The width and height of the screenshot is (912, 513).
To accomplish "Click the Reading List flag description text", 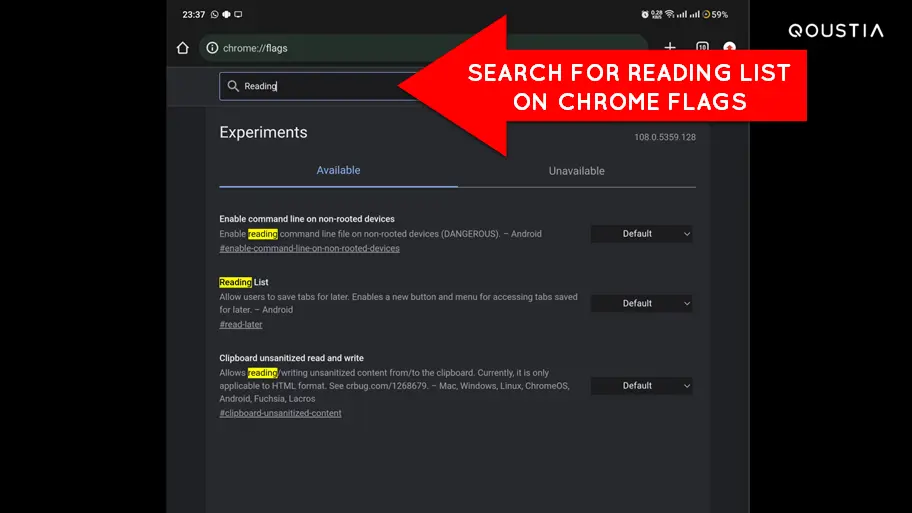I will click(x=398, y=303).
